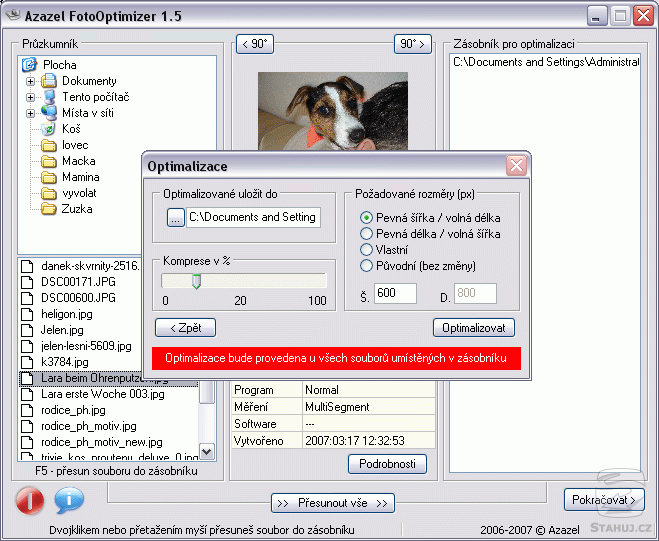This screenshot has width=659, height=541.
Task: Select file danek-skvrnity-2516
Action: click(x=90, y=266)
